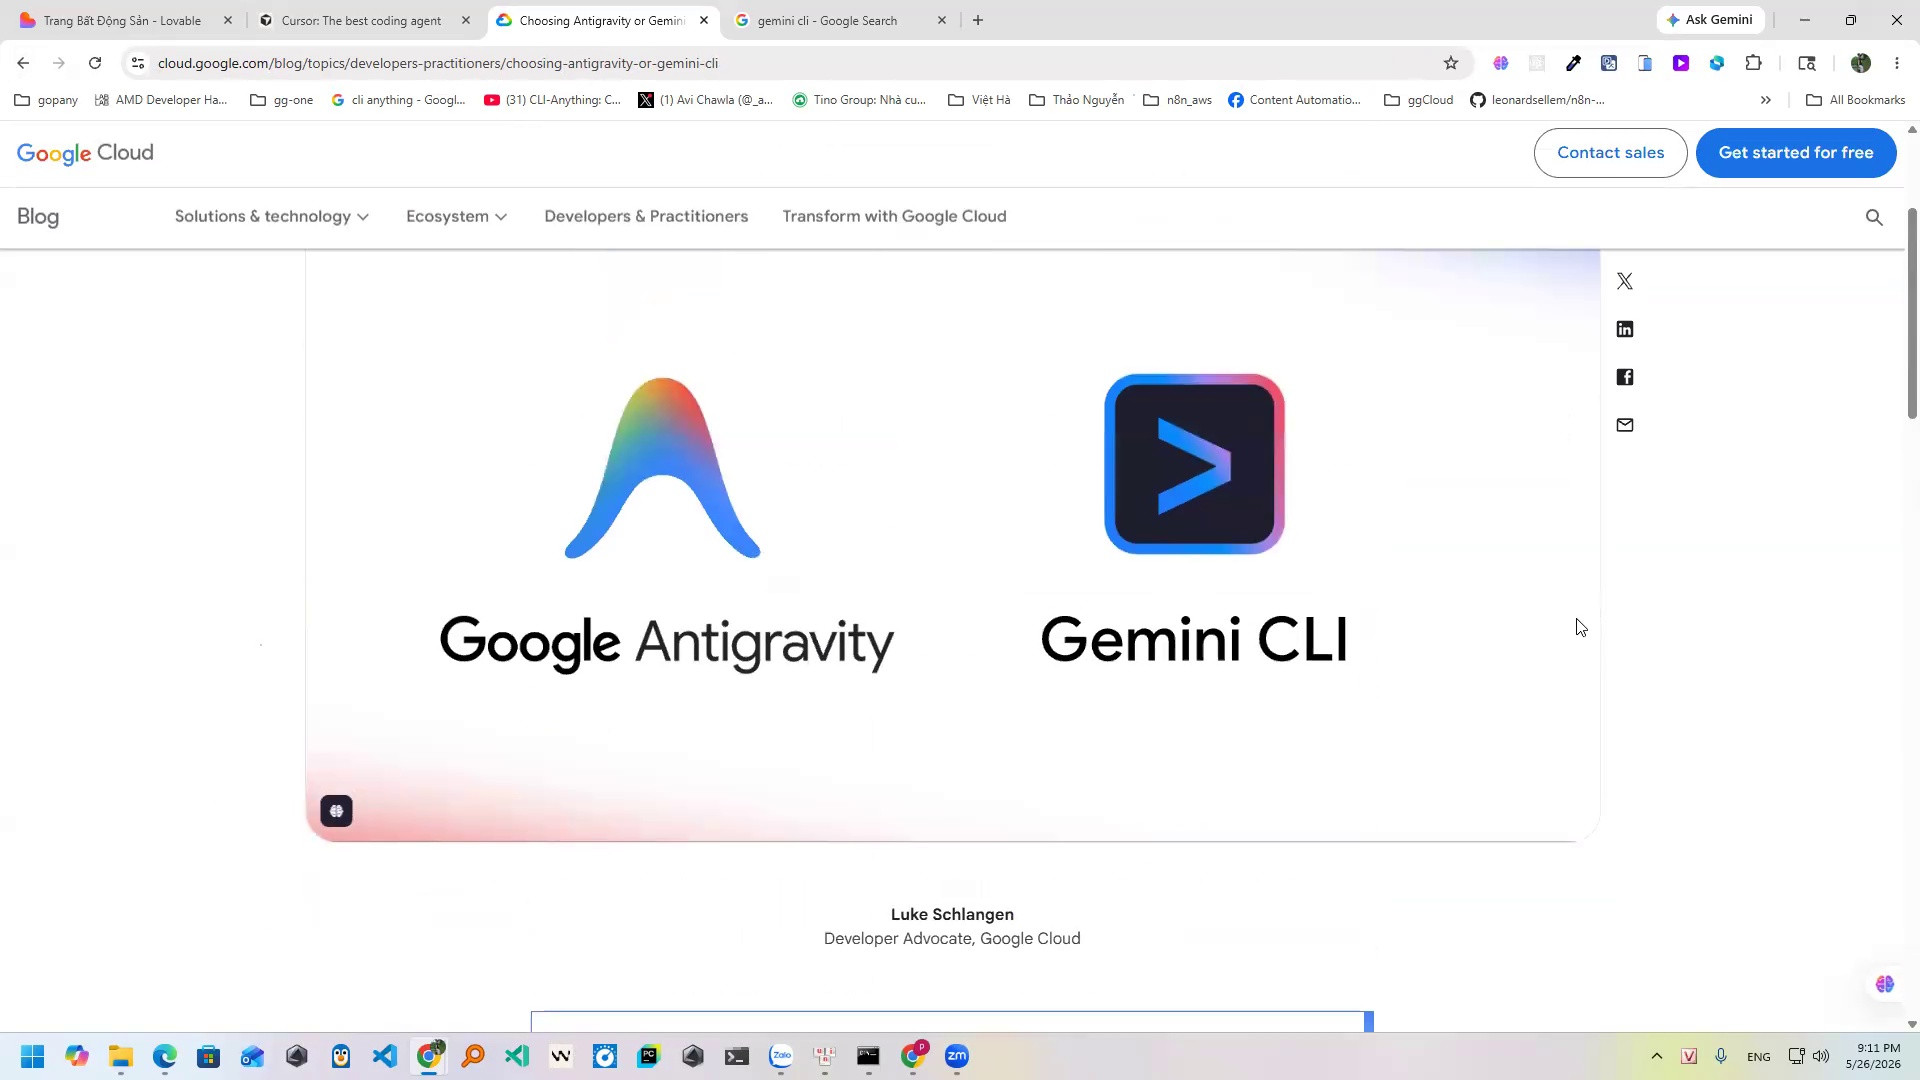Open Transform with Google Cloud section
The width and height of the screenshot is (1920, 1080).
pyautogui.click(x=895, y=217)
